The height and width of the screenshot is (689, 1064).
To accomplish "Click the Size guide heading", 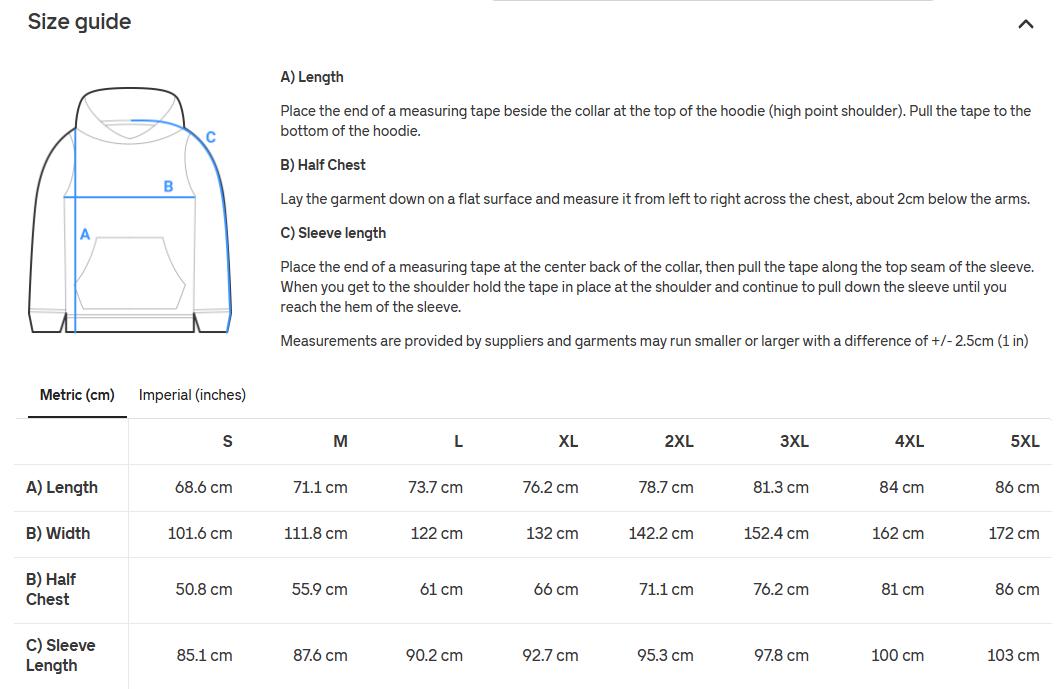I will pyautogui.click(x=79, y=22).
